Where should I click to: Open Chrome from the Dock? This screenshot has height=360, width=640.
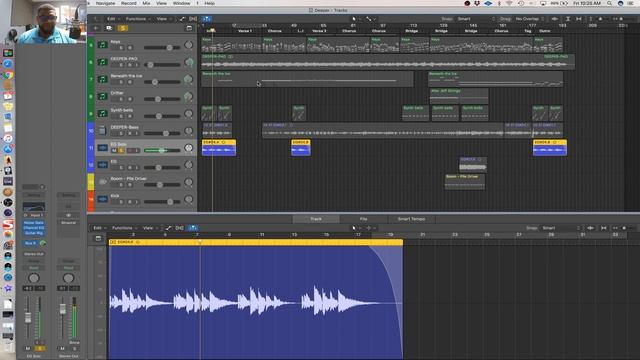tap(8, 76)
